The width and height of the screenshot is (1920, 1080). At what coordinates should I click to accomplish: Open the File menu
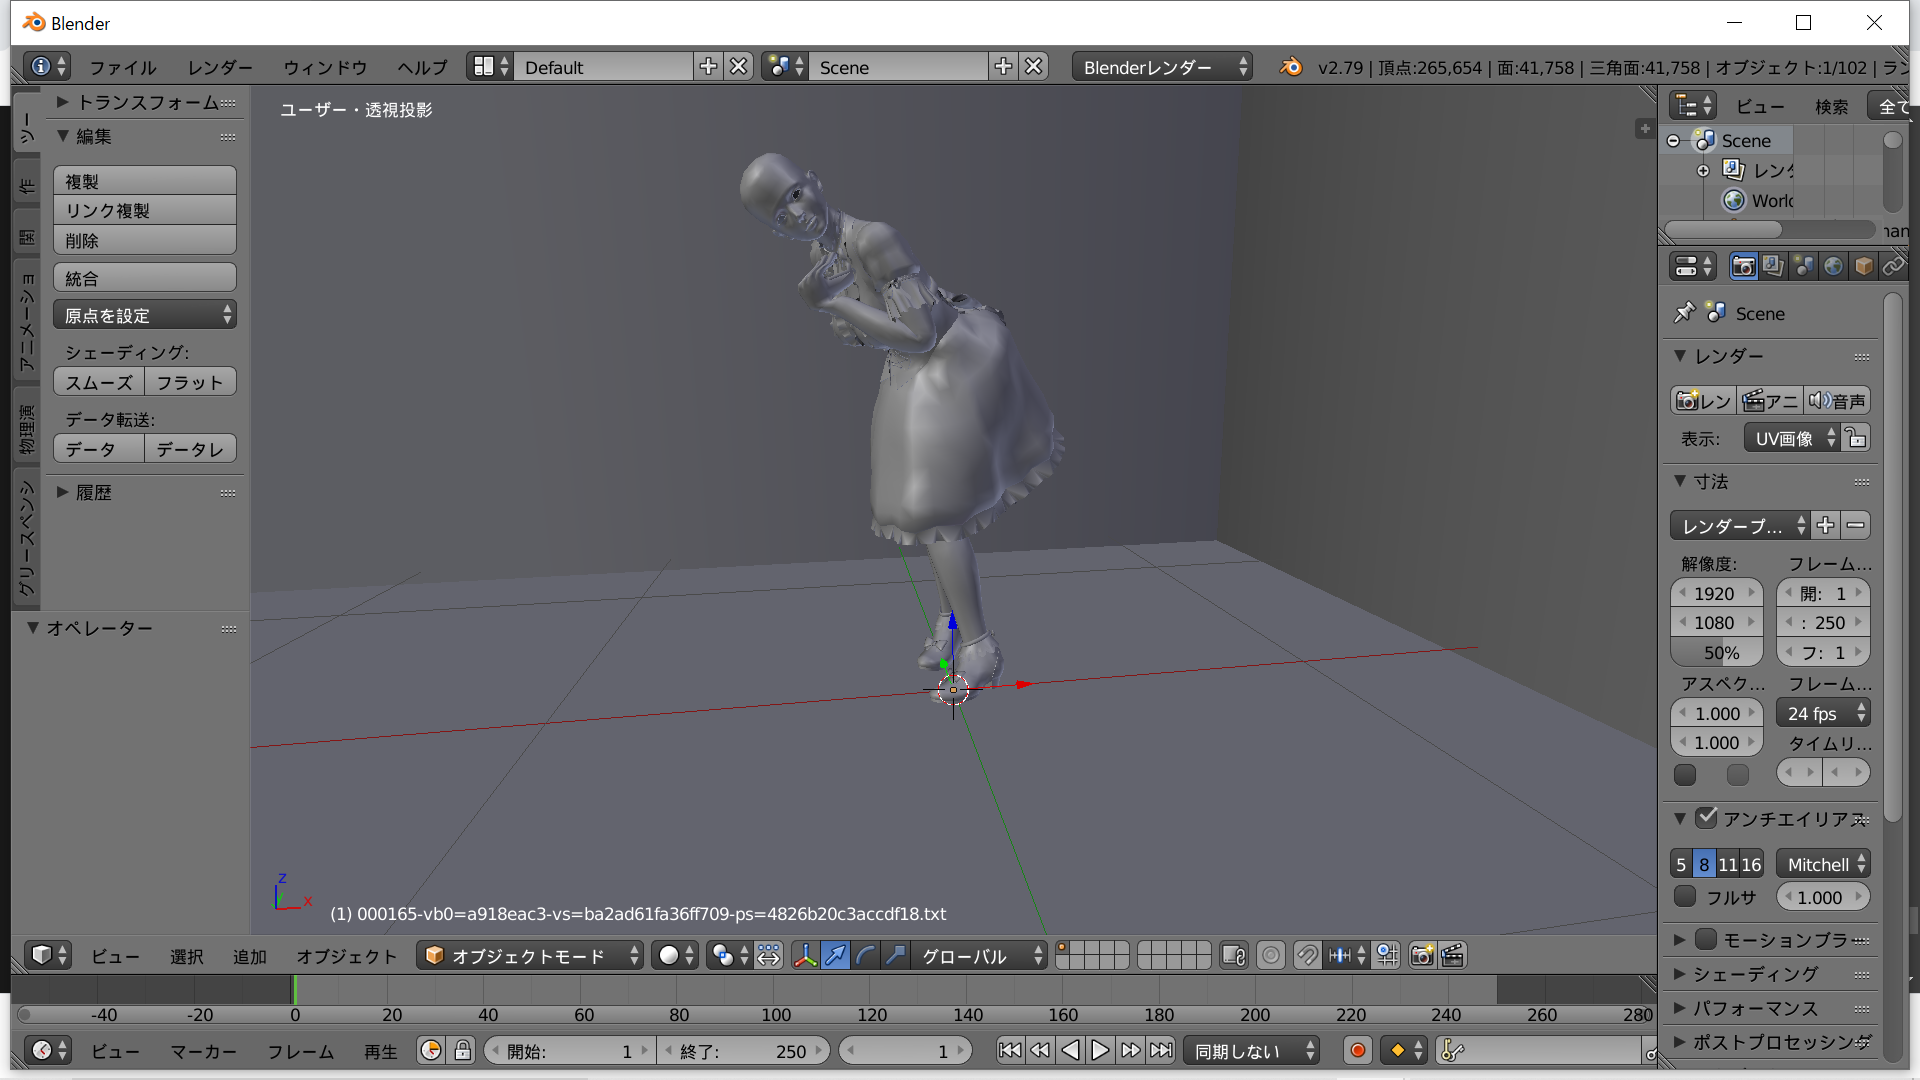point(123,67)
